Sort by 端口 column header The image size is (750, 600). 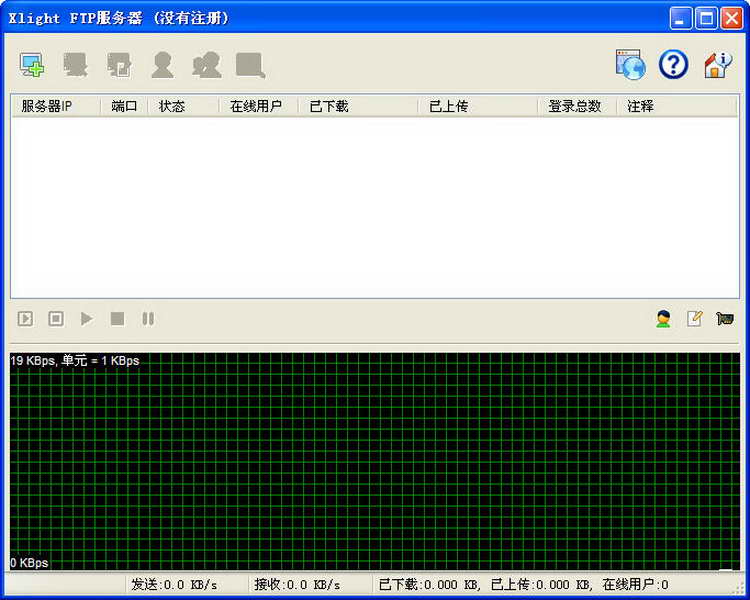(124, 106)
